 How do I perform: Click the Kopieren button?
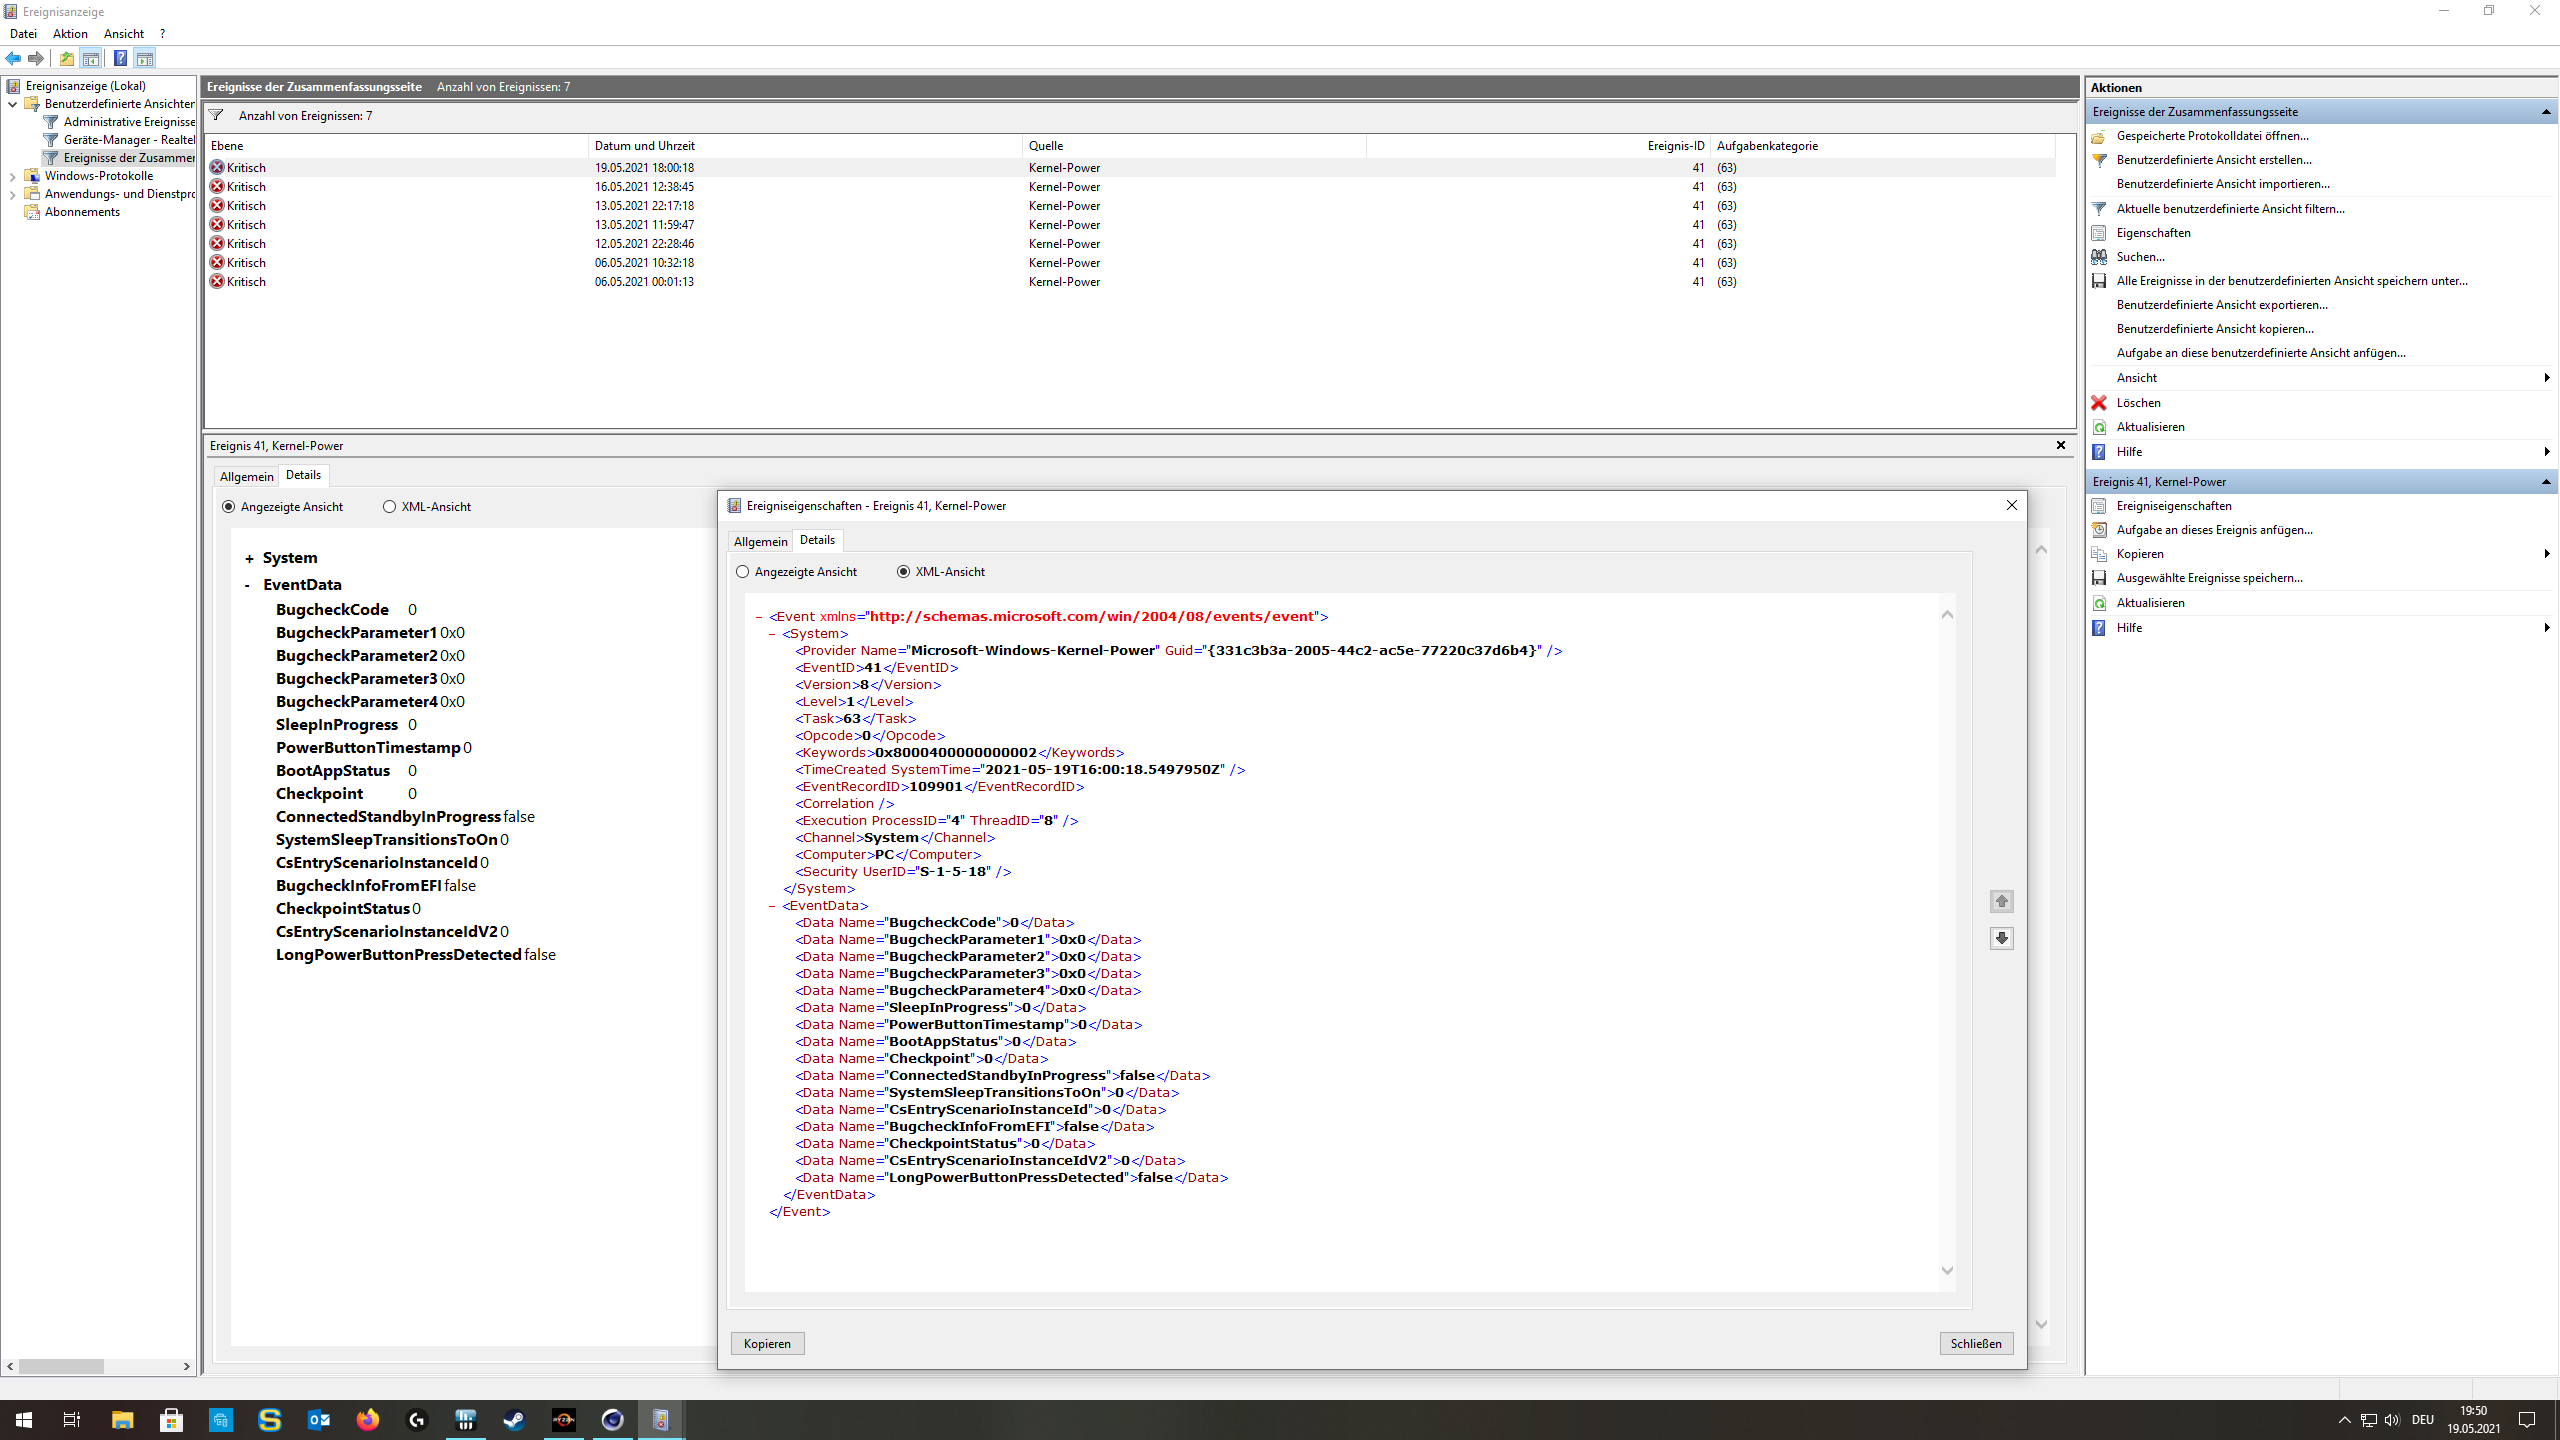tap(767, 1343)
